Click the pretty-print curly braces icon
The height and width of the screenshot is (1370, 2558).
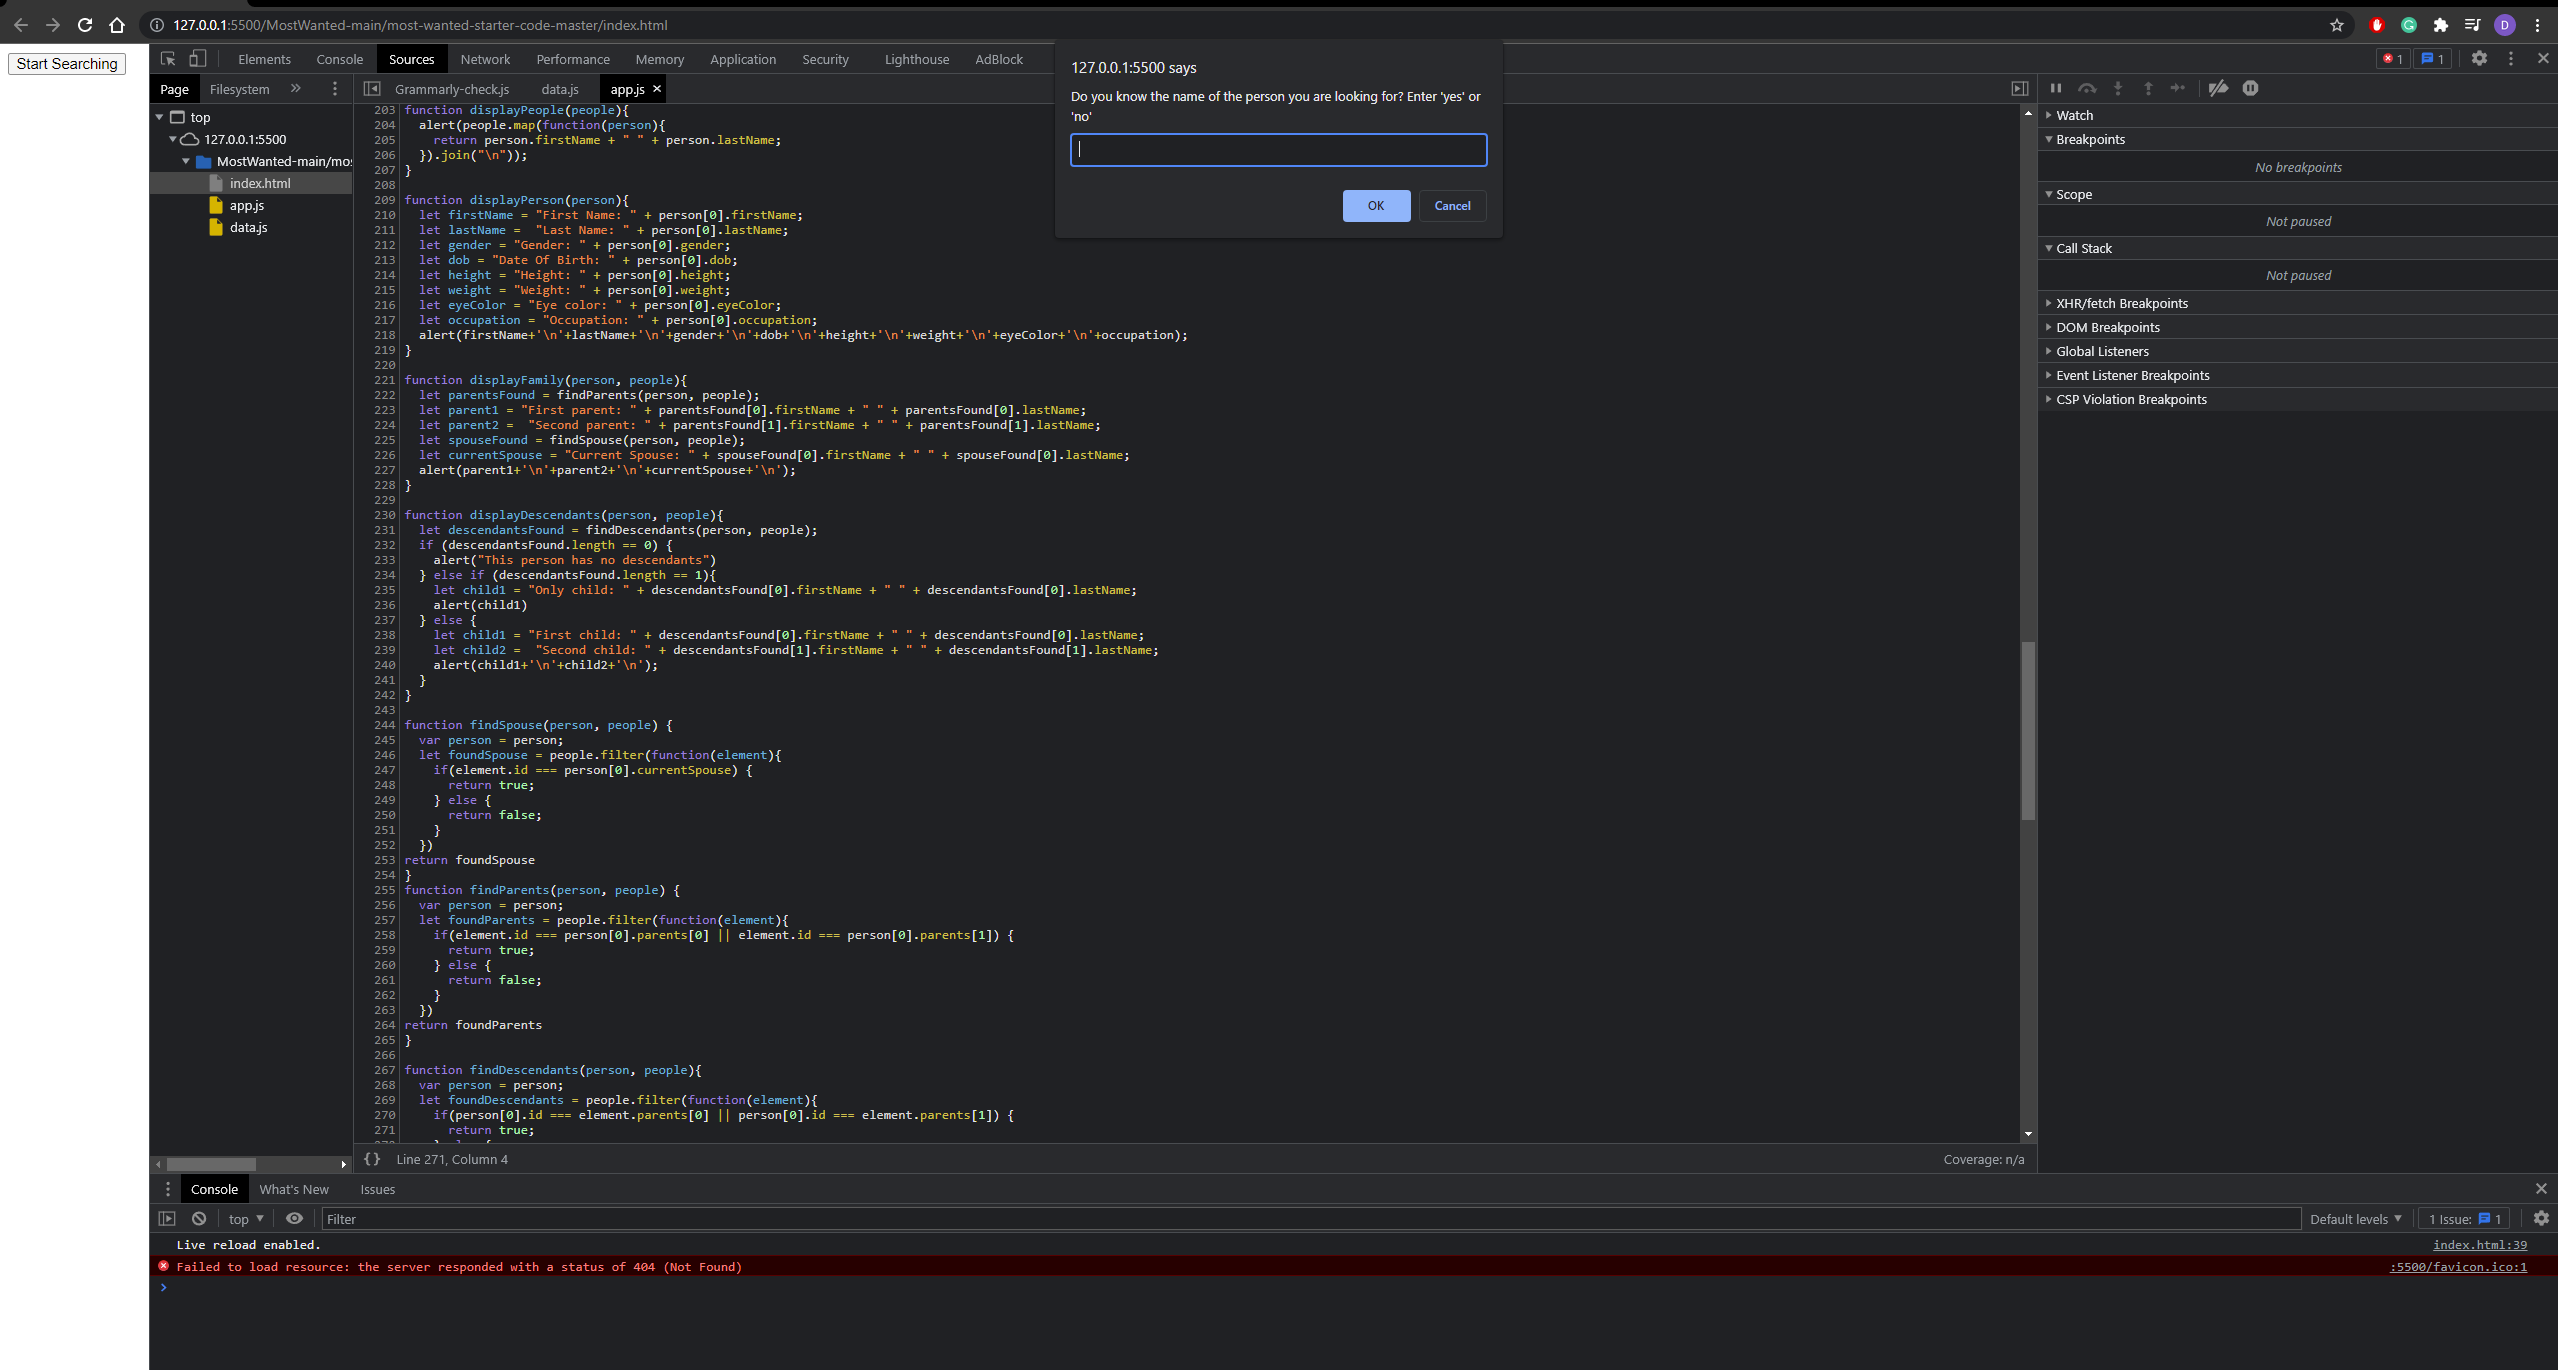click(371, 1159)
